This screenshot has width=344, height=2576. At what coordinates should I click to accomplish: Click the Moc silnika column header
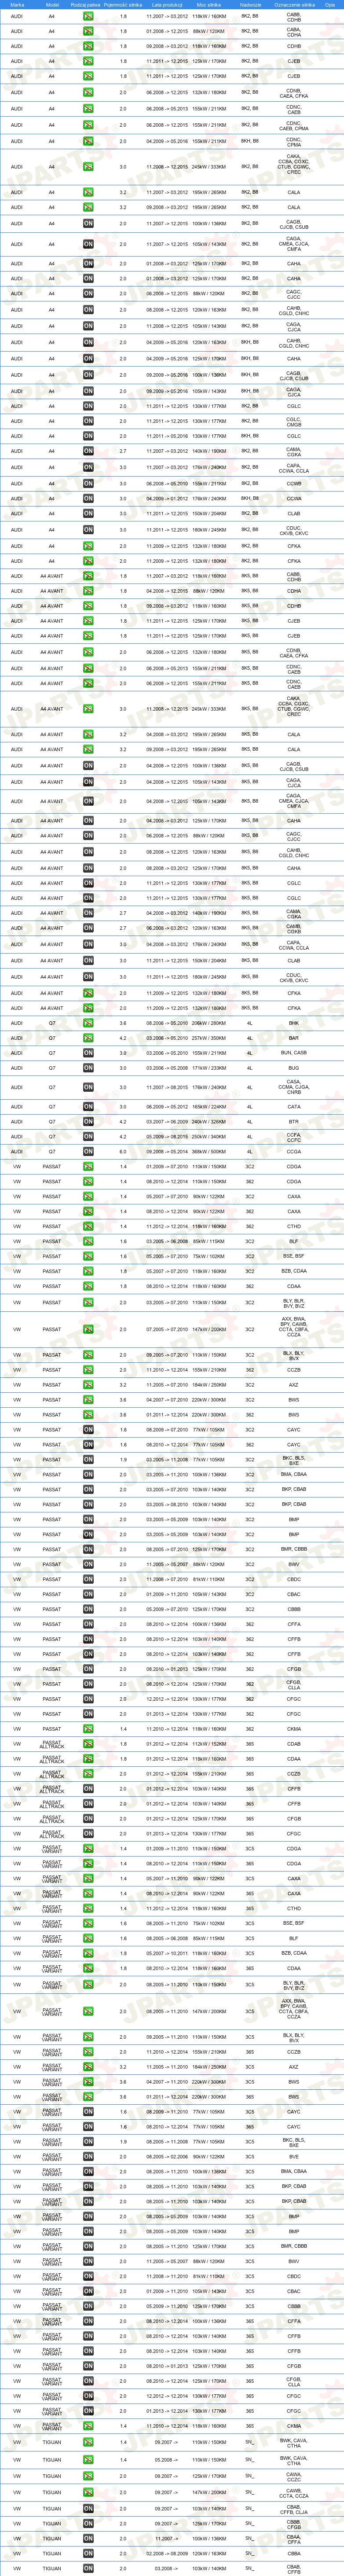(x=209, y=4)
